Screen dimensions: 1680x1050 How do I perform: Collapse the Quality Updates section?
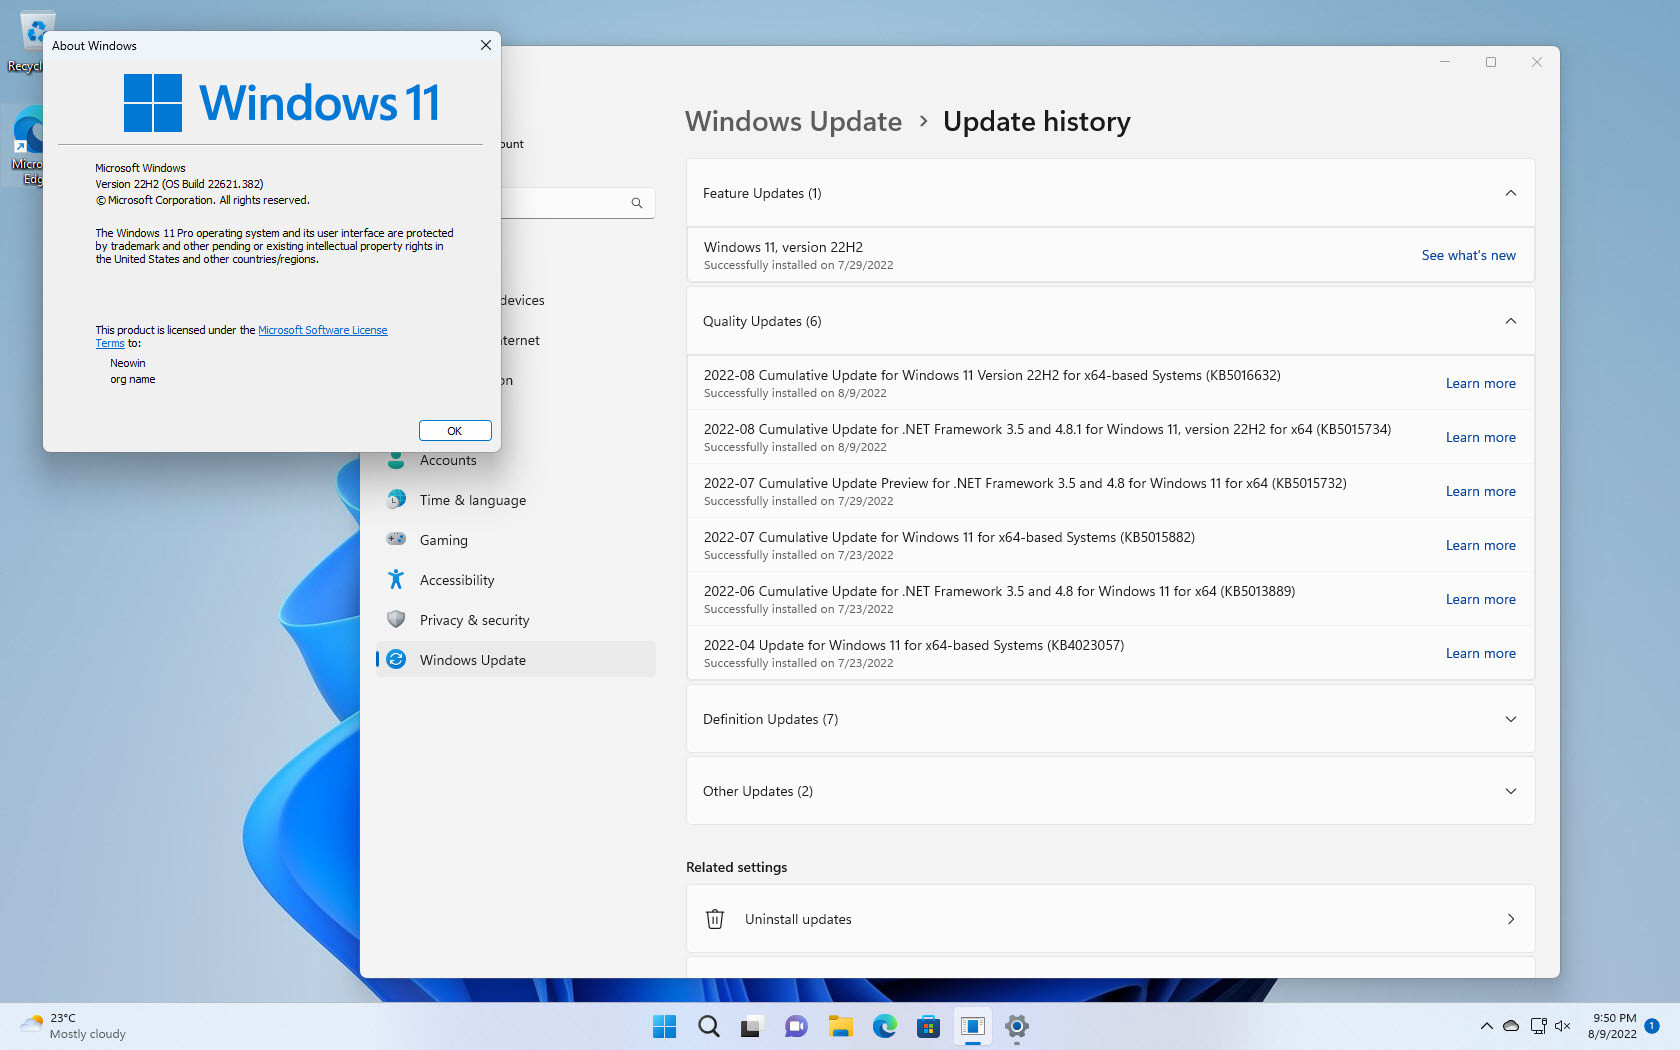[x=1510, y=321]
